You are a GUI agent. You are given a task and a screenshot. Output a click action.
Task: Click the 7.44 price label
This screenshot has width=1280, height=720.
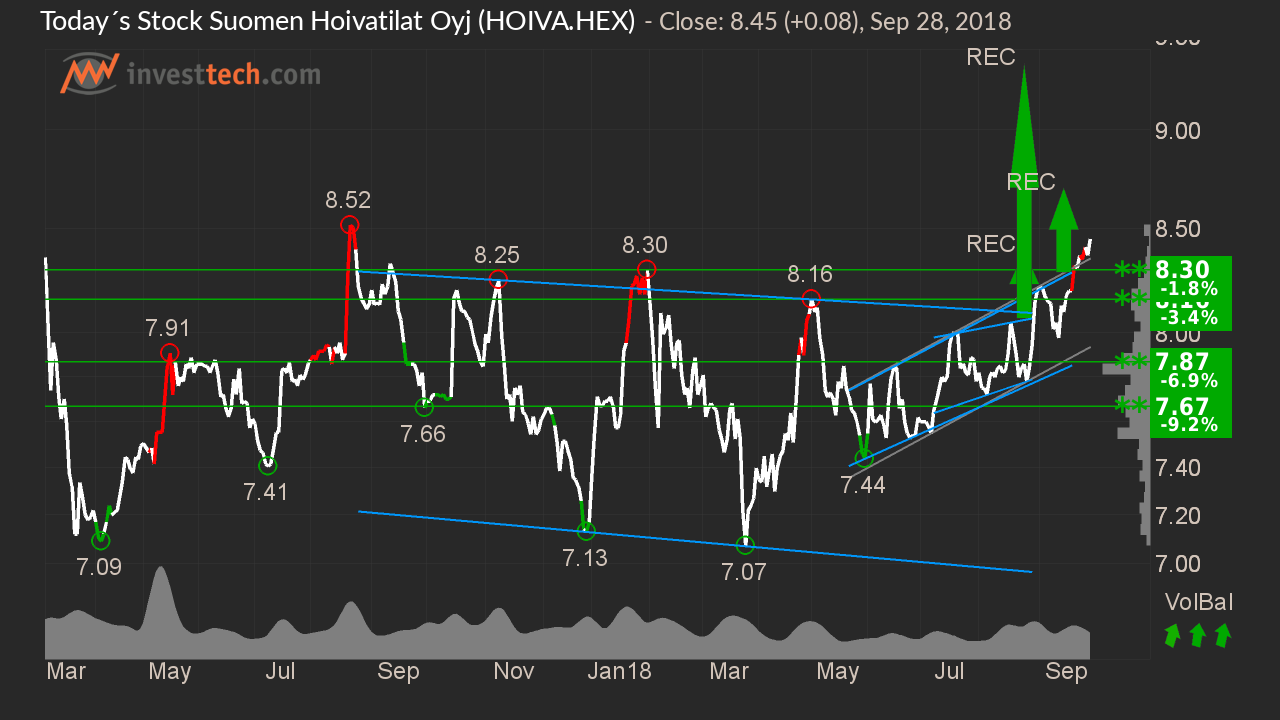tap(863, 485)
